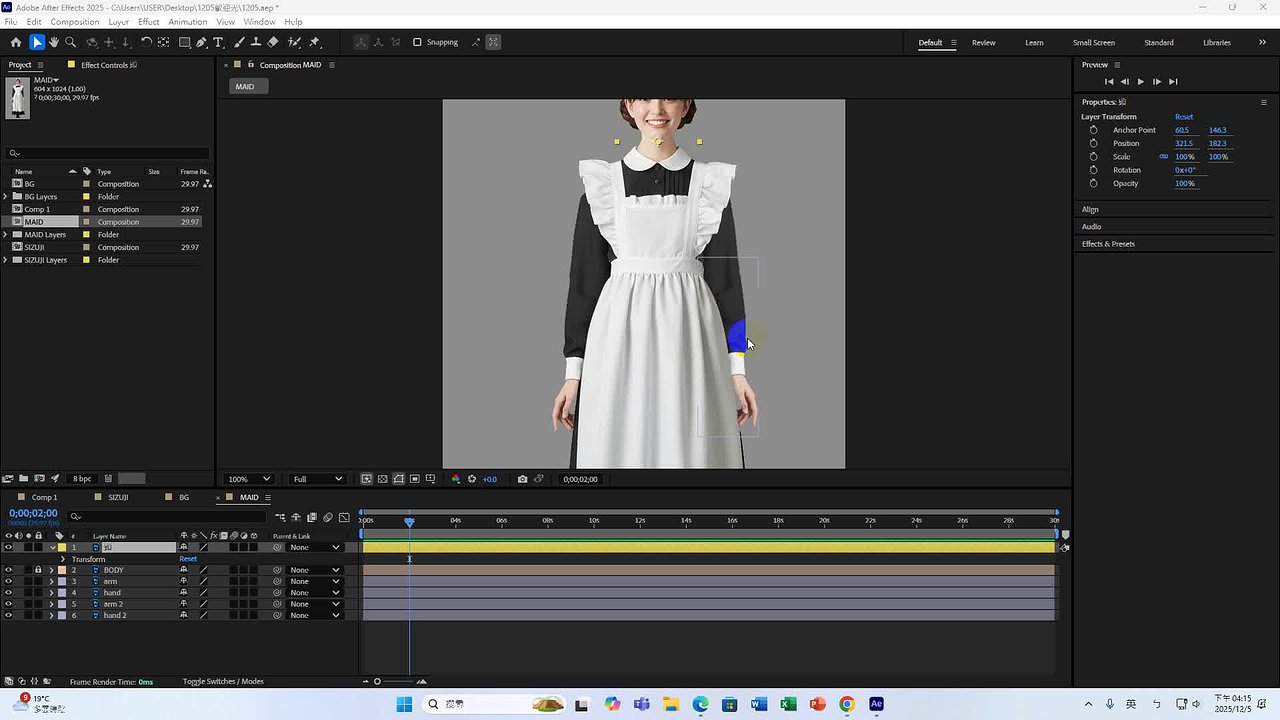Select the Pen tool
The width and height of the screenshot is (1280, 720).
point(202,42)
